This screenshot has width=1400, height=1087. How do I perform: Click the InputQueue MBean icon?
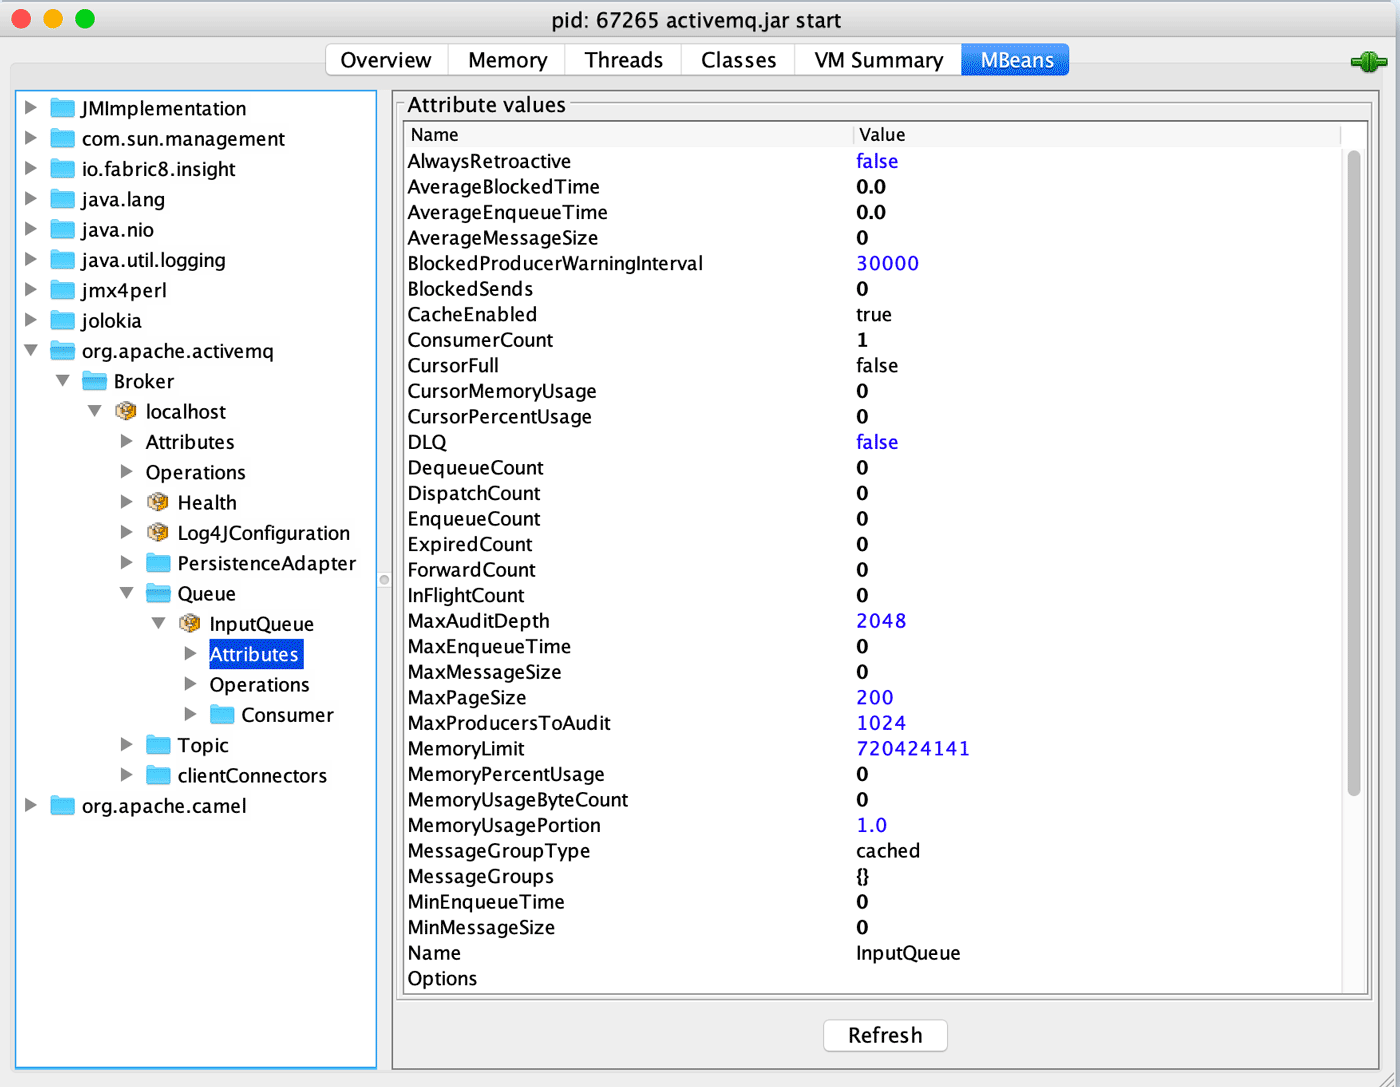[190, 624]
